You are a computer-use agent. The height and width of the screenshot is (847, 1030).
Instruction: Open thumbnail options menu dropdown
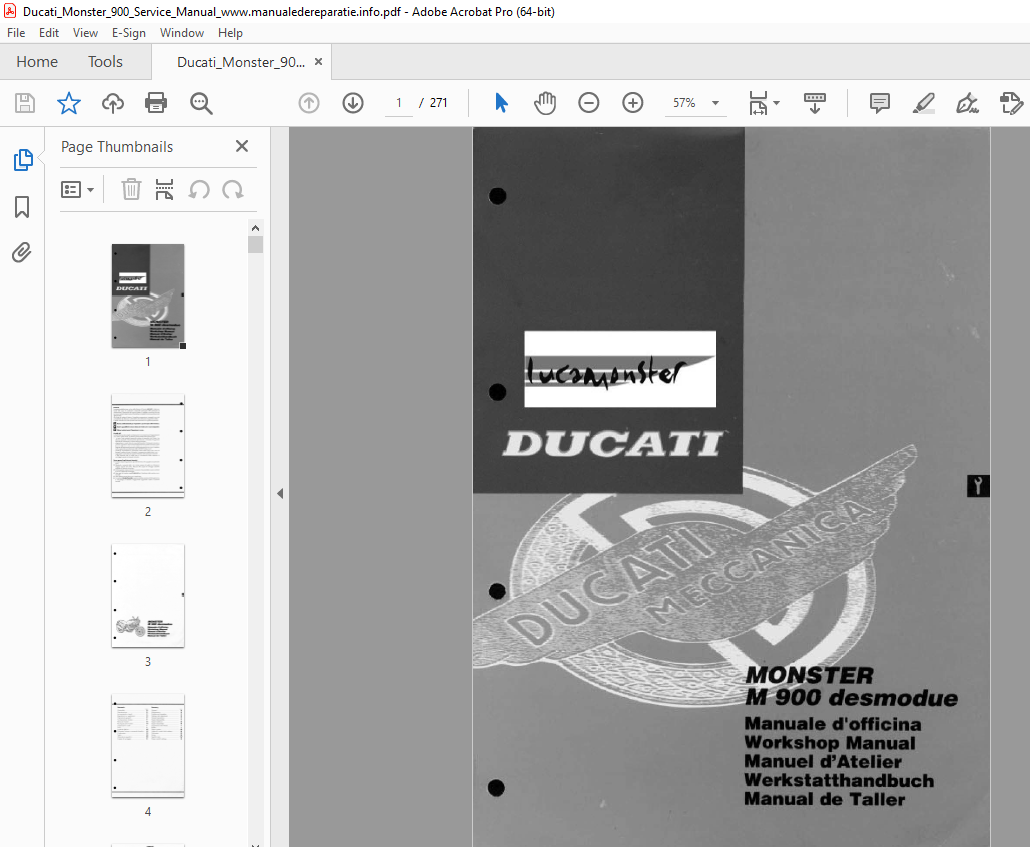(78, 190)
